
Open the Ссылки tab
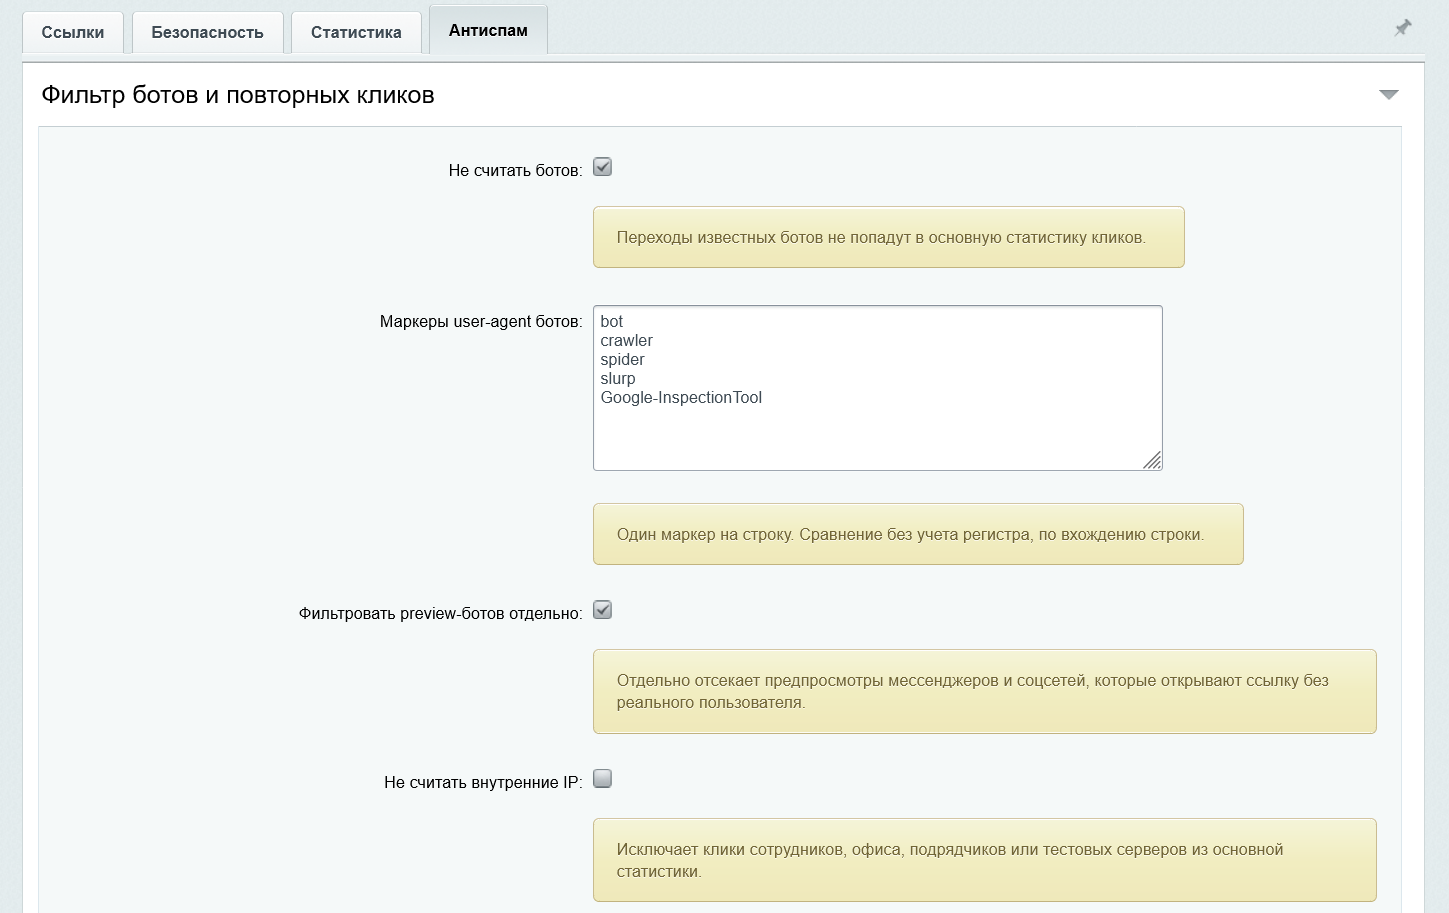tap(73, 32)
